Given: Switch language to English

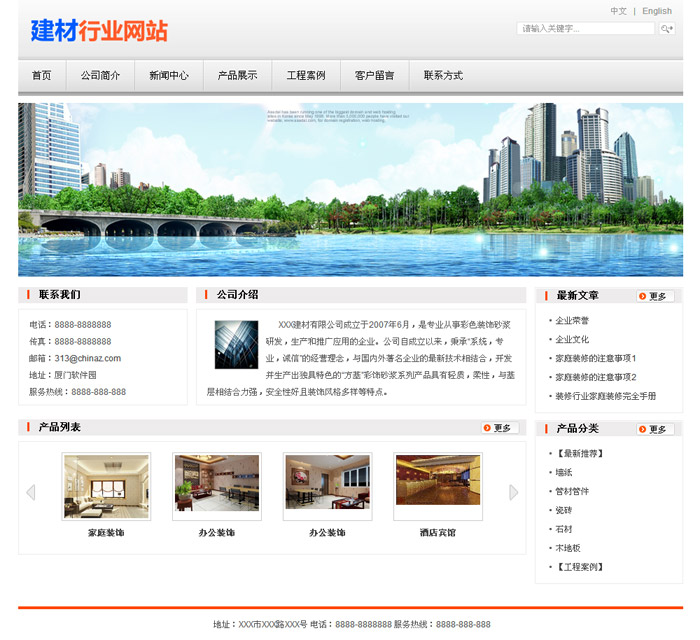Looking at the screenshot, I should [657, 11].
